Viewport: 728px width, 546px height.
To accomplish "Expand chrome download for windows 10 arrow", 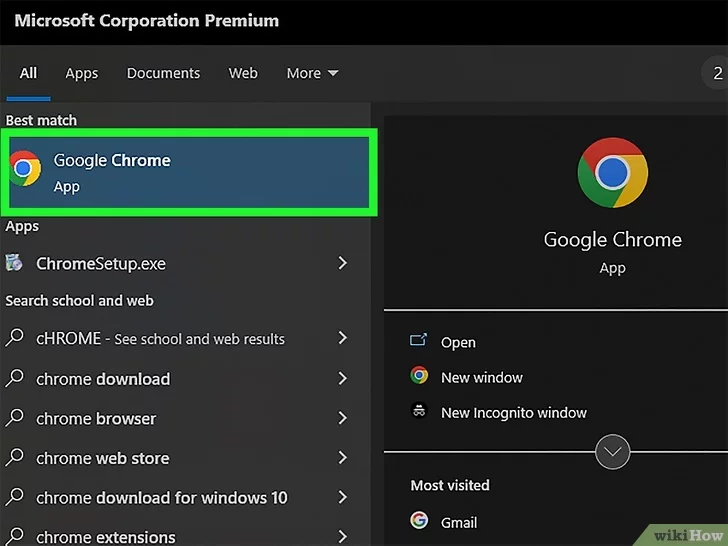I will (x=343, y=497).
